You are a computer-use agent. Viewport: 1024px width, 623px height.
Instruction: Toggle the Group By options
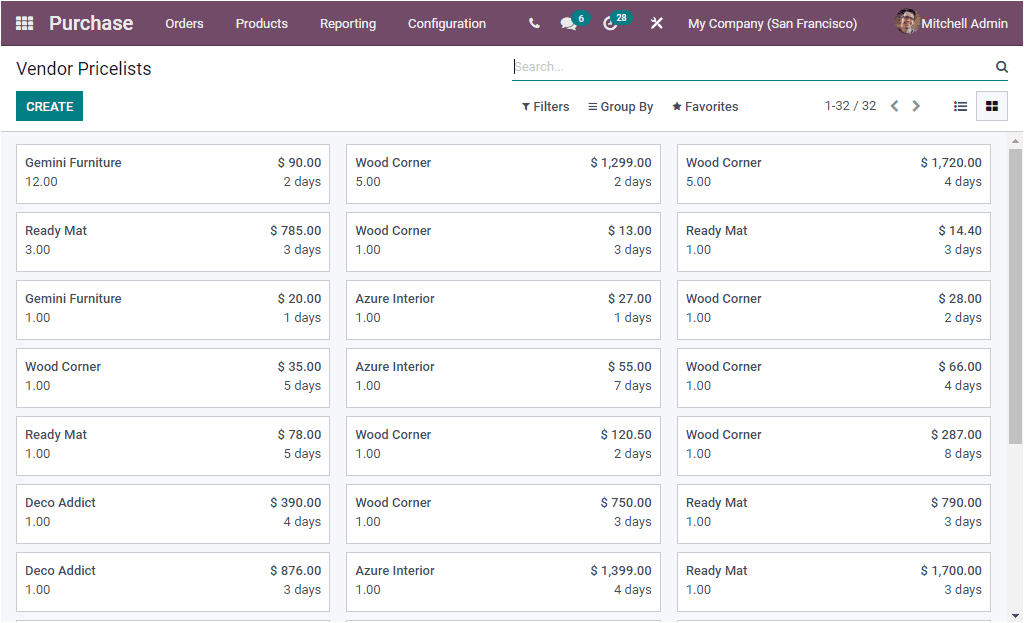click(620, 106)
